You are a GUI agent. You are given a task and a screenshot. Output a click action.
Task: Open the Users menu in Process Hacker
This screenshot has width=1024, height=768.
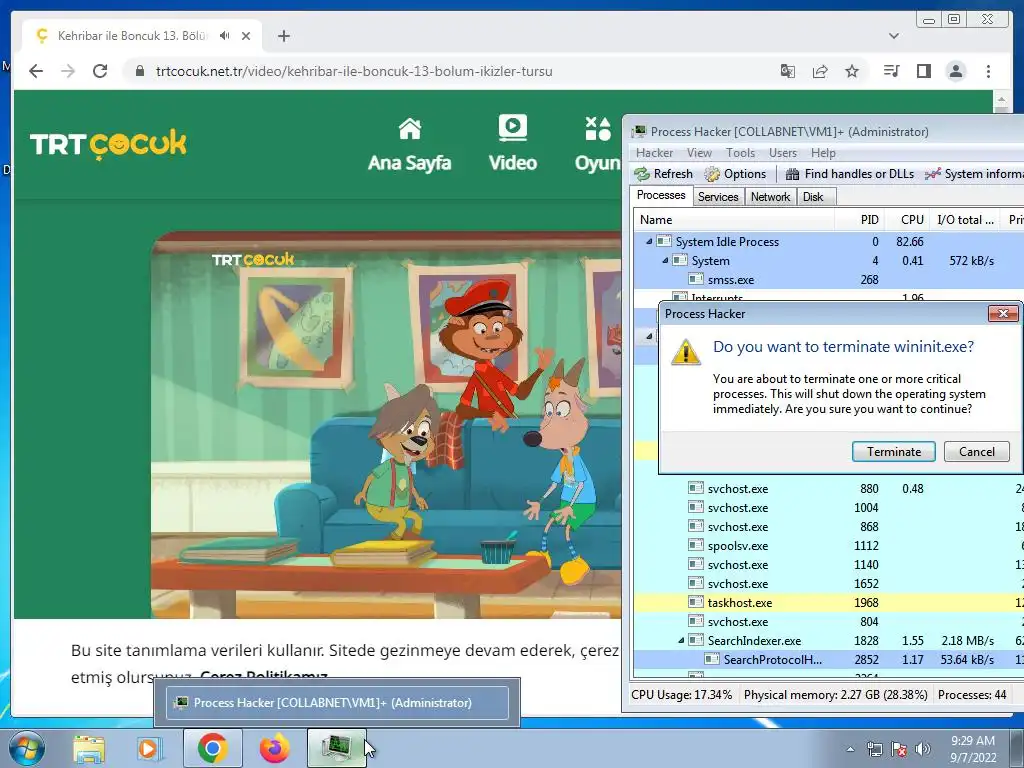pos(782,153)
